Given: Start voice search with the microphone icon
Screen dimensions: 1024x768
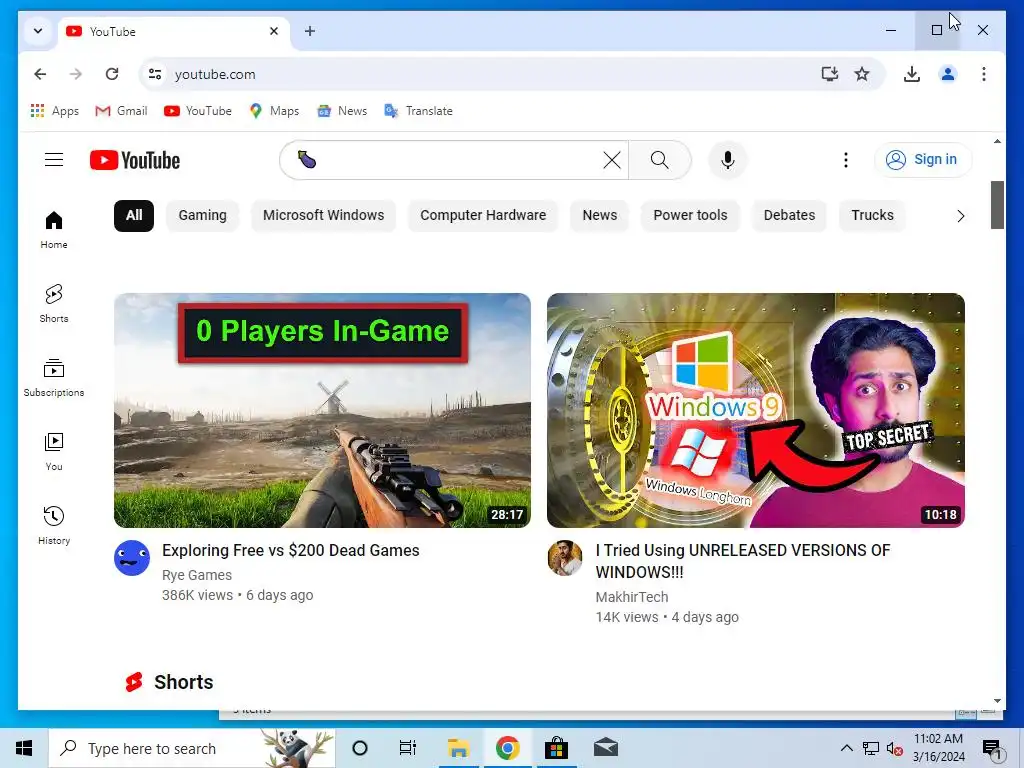Looking at the screenshot, I should click(728, 160).
